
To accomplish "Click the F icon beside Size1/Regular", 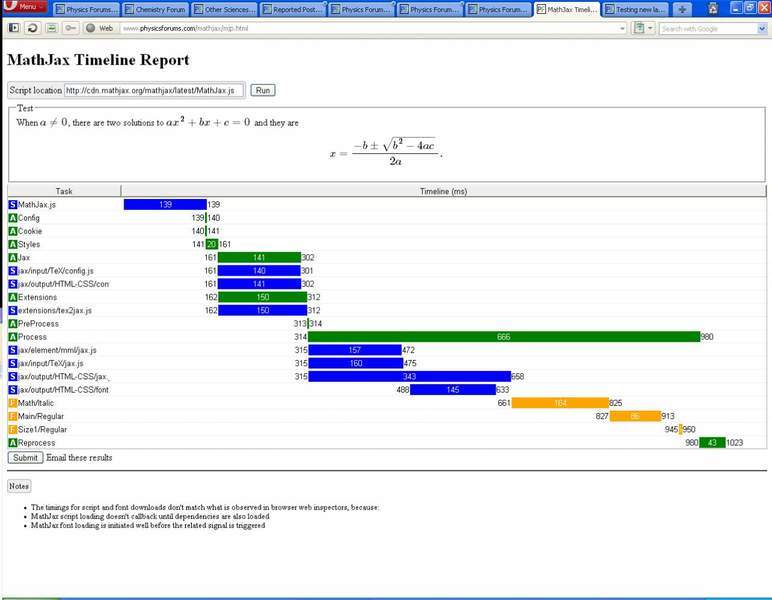I will (x=13, y=430).
